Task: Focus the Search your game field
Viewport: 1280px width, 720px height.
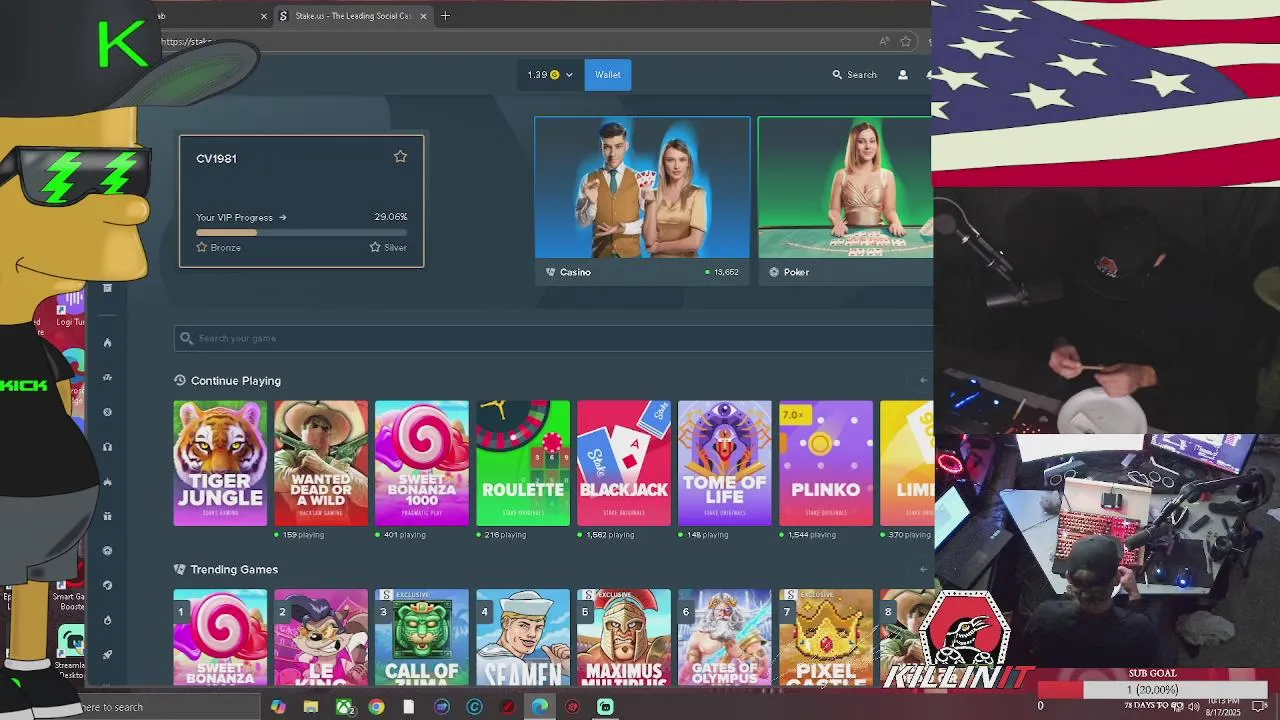Action: [553, 338]
